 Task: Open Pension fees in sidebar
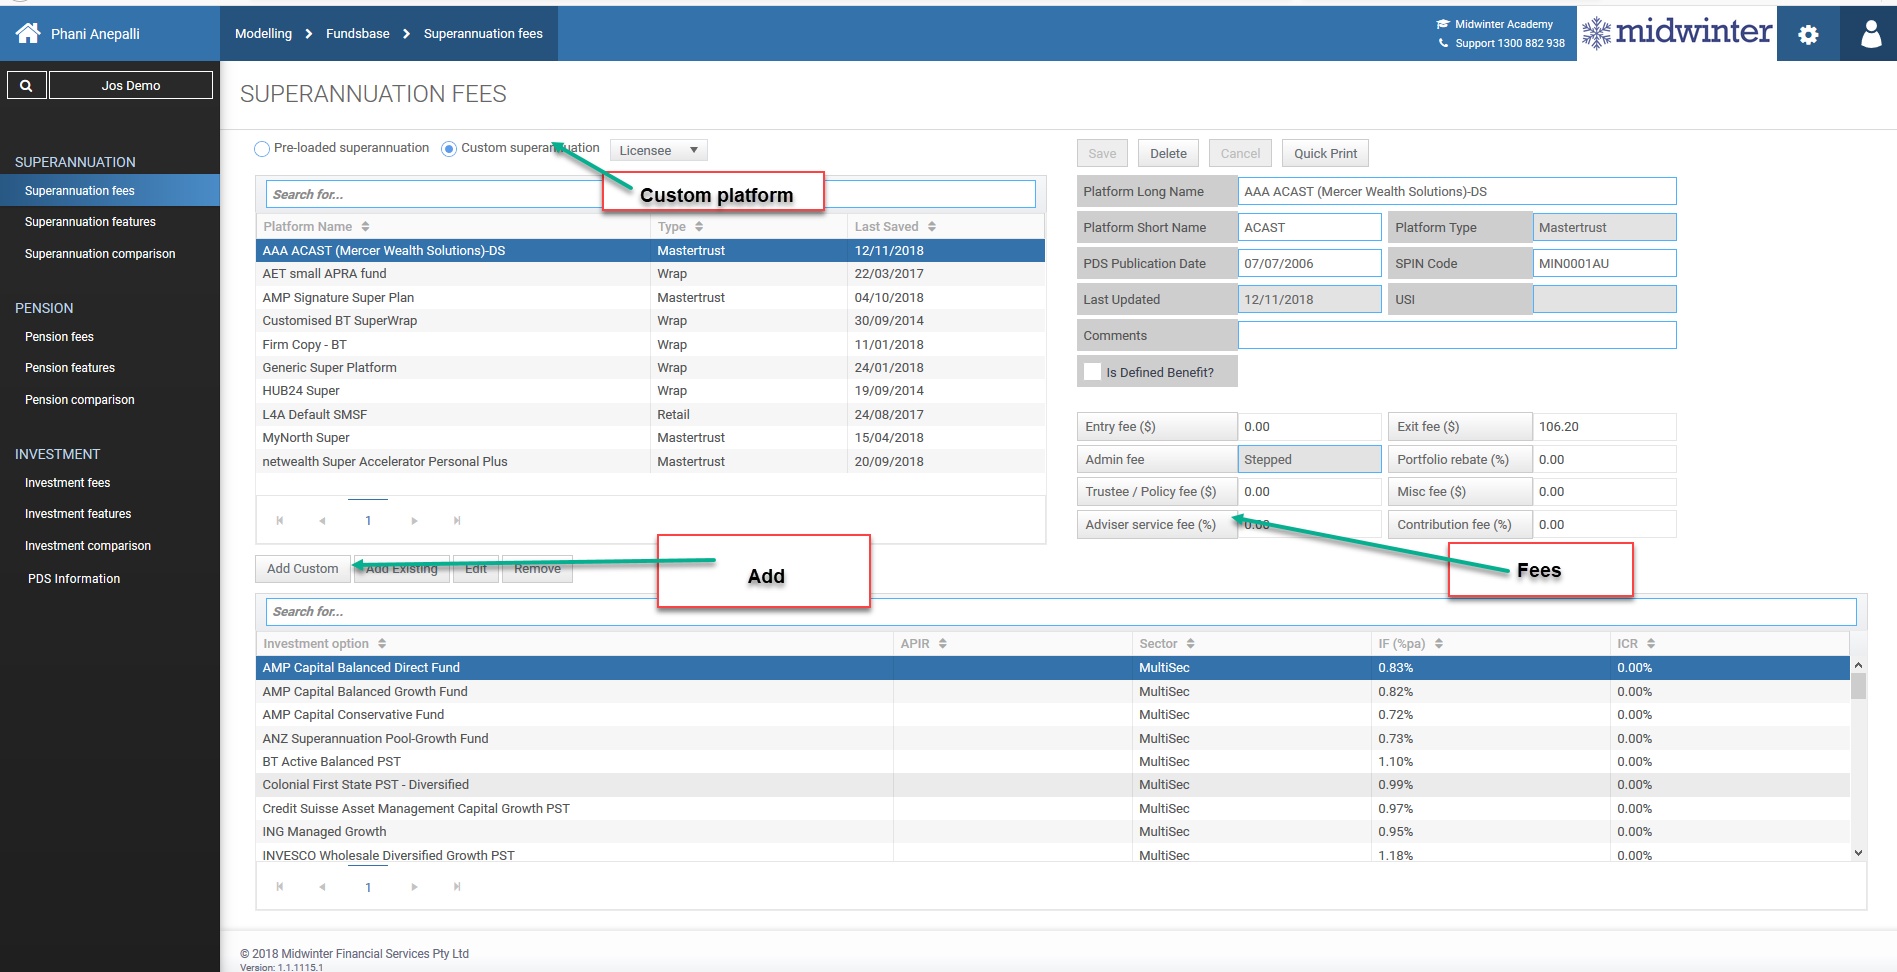click(59, 337)
